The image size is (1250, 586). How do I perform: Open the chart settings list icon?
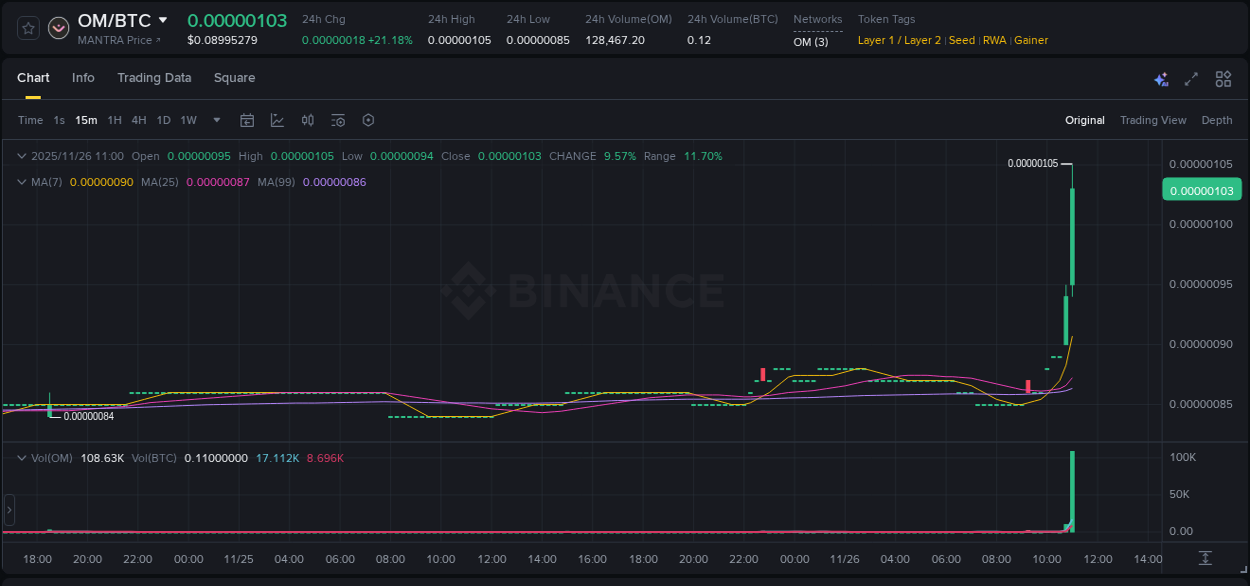click(x=338, y=120)
